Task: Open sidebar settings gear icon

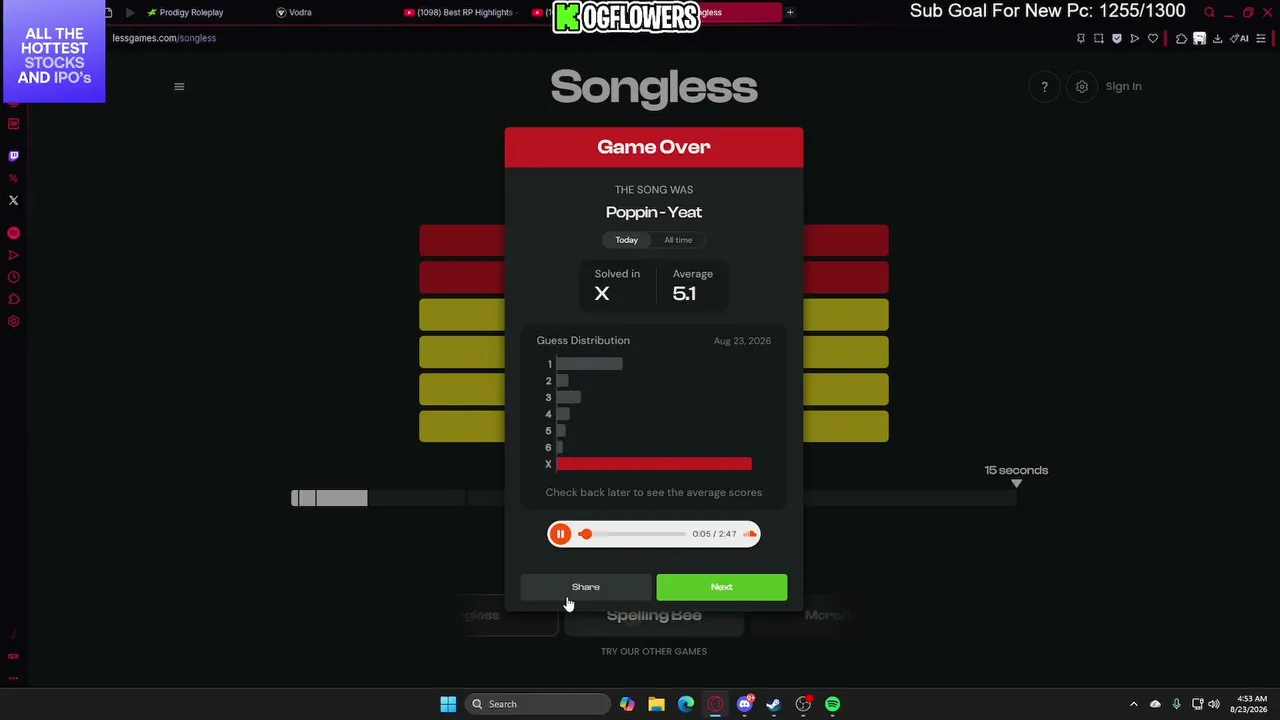Action: (x=13, y=321)
